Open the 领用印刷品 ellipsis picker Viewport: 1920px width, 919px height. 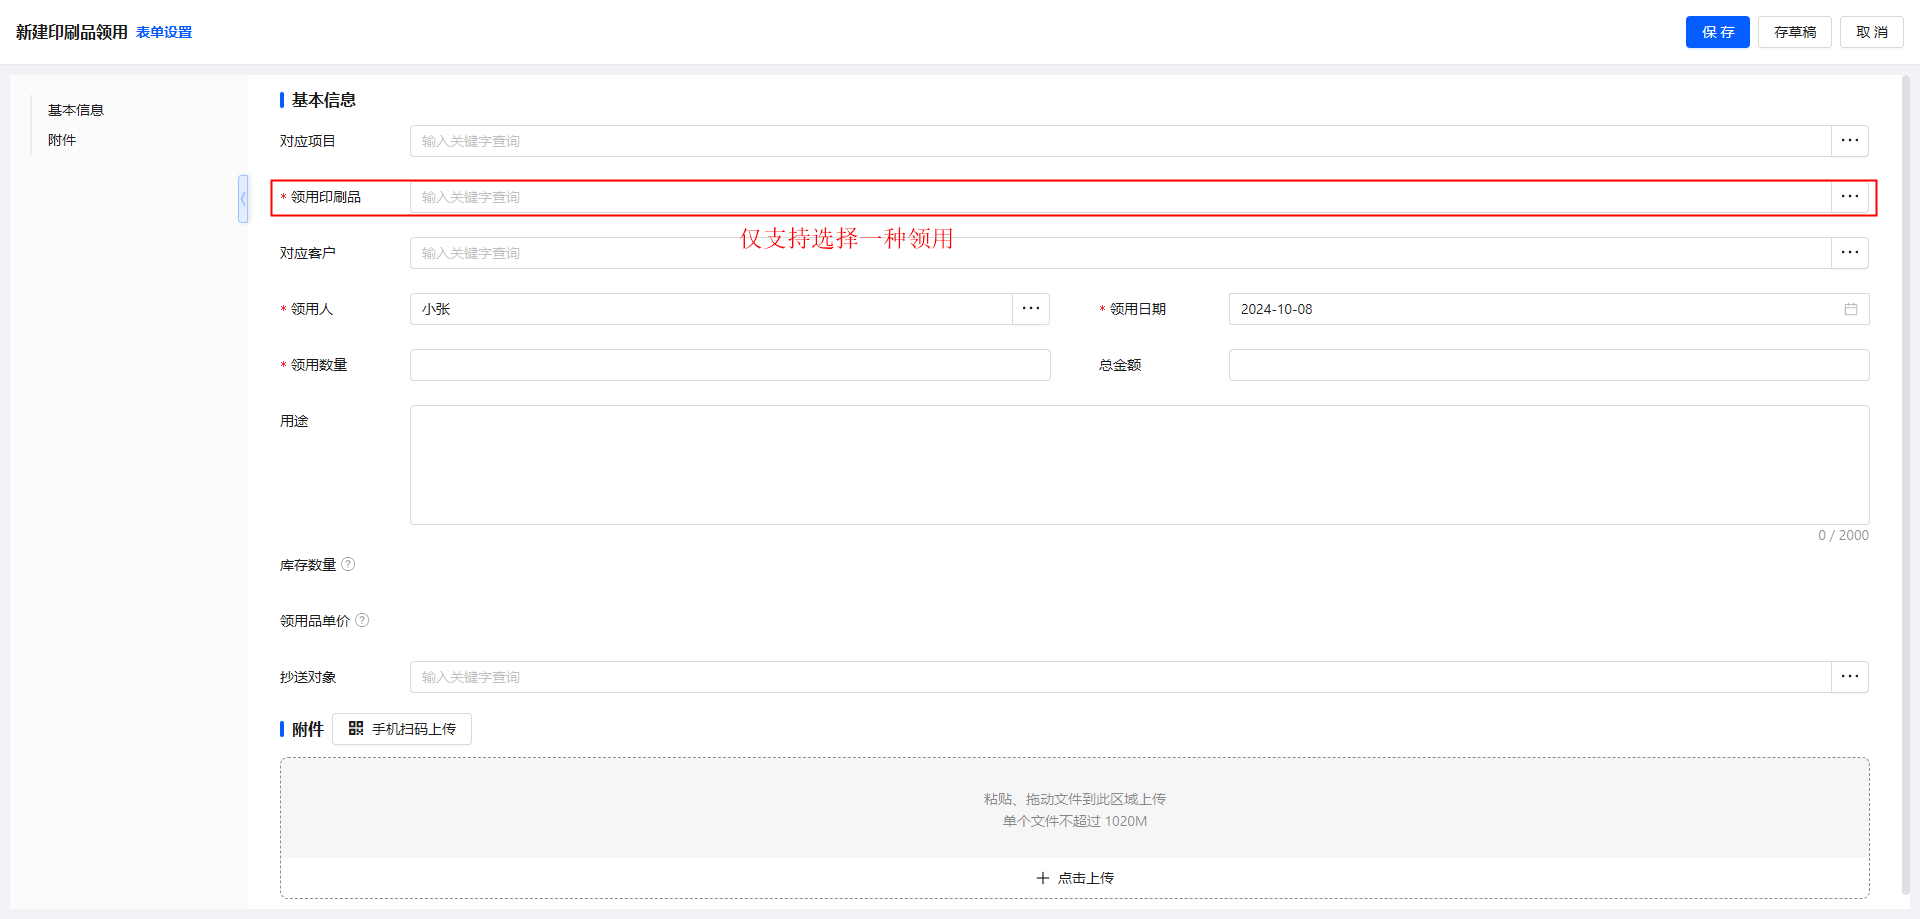[x=1849, y=197]
